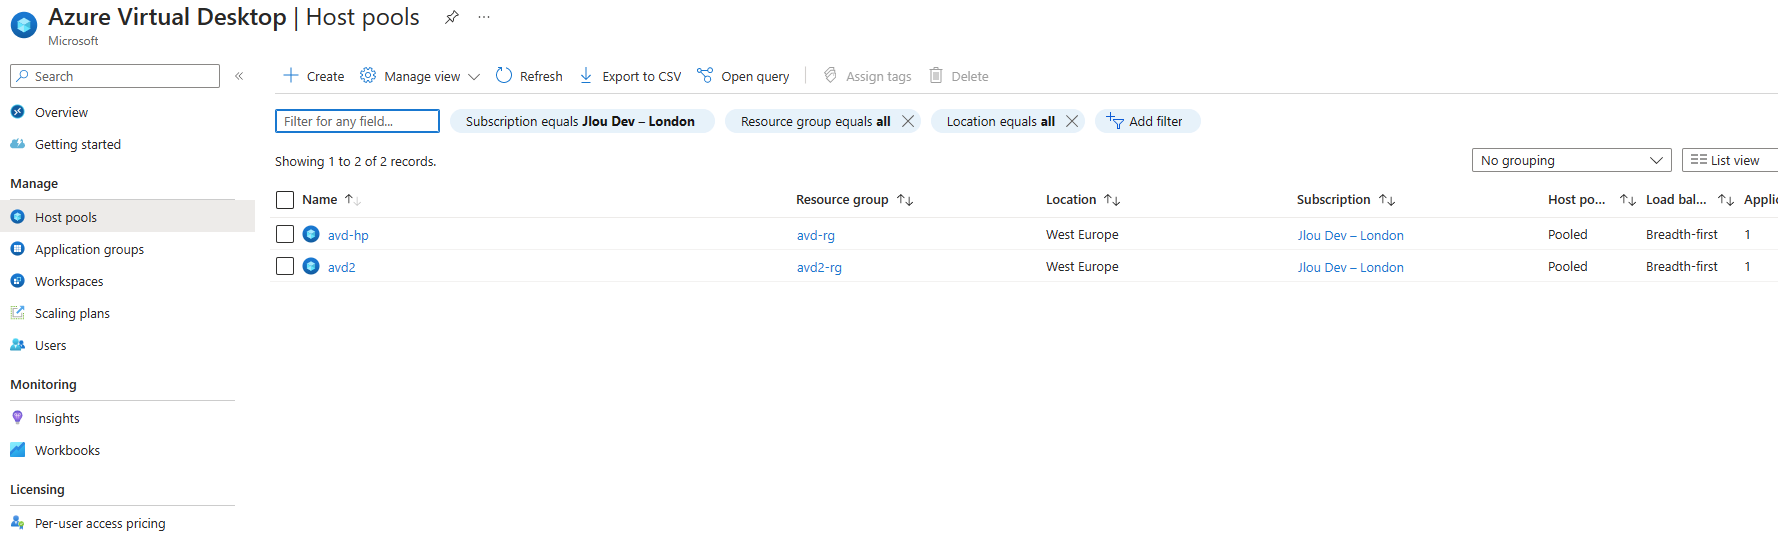This screenshot has width=1778, height=541.
Task: Click the Application groups icon
Action: (17, 249)
